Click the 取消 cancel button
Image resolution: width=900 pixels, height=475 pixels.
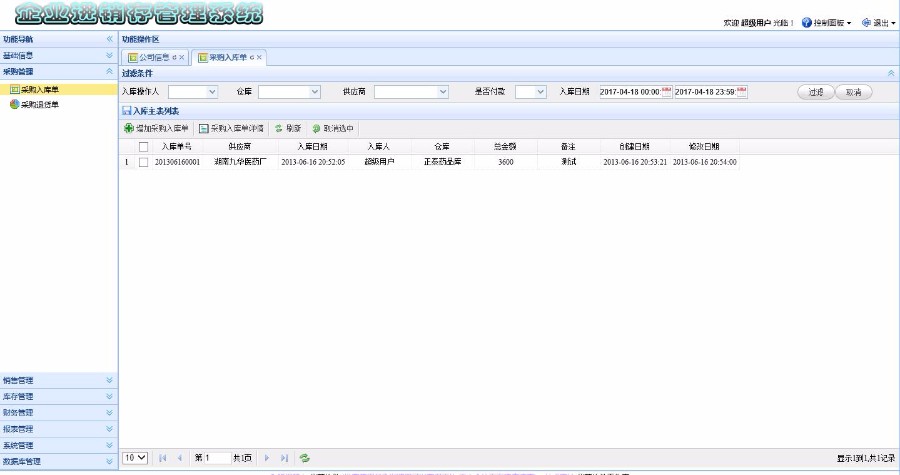coord(854,92)
